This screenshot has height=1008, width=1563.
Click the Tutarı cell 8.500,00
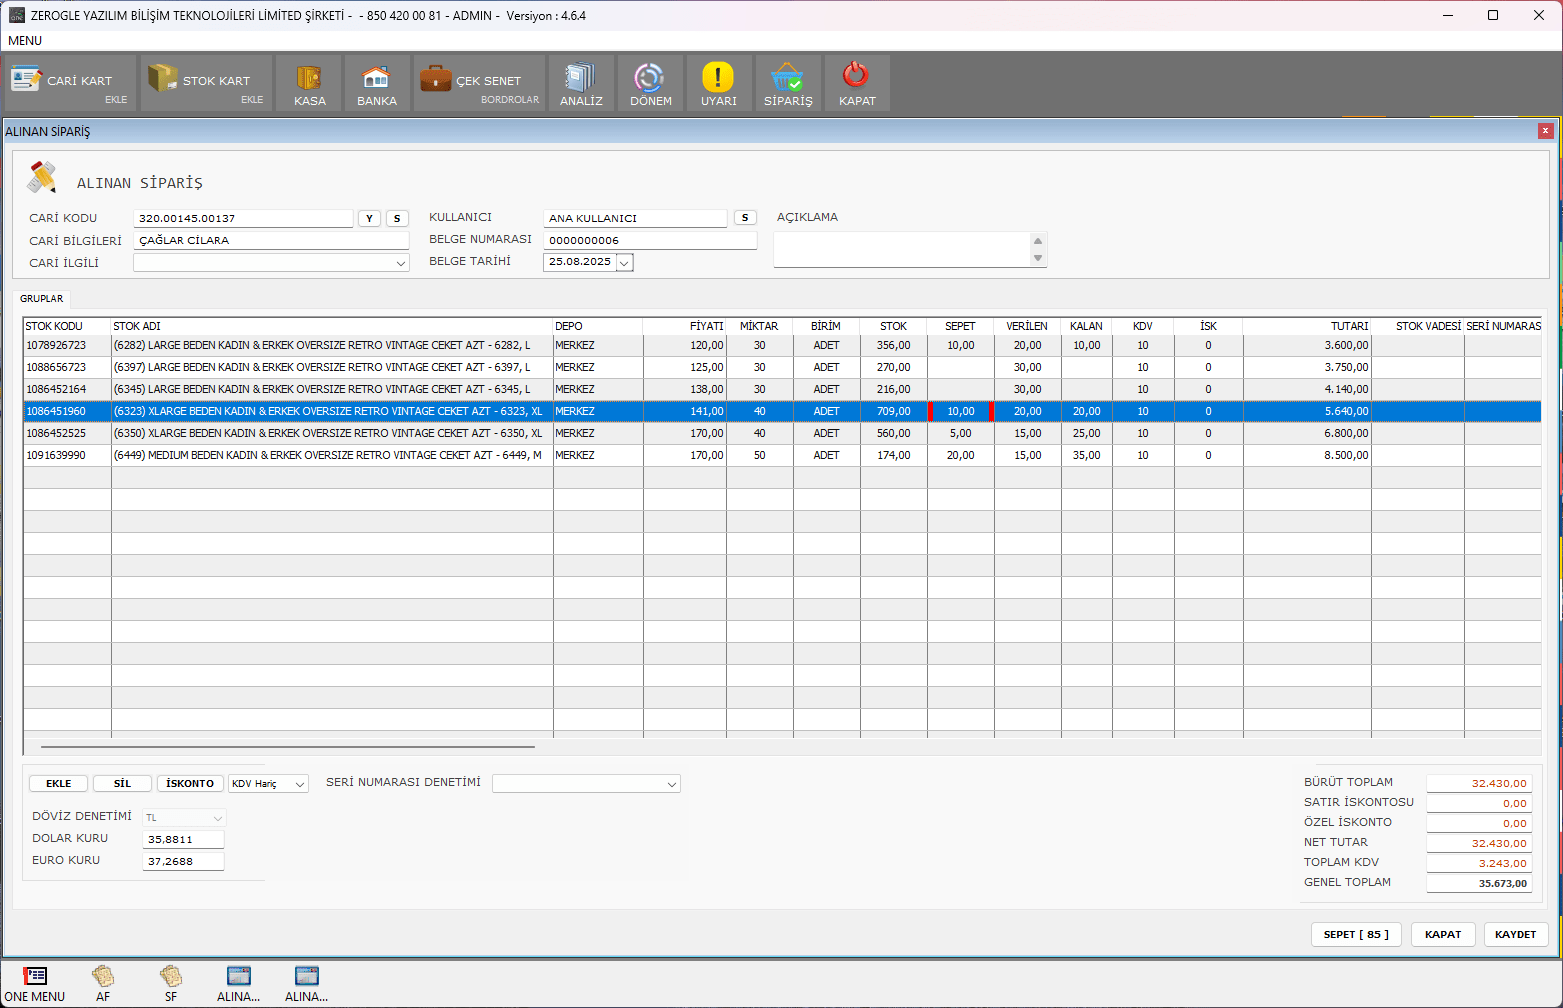point(1307,455)
